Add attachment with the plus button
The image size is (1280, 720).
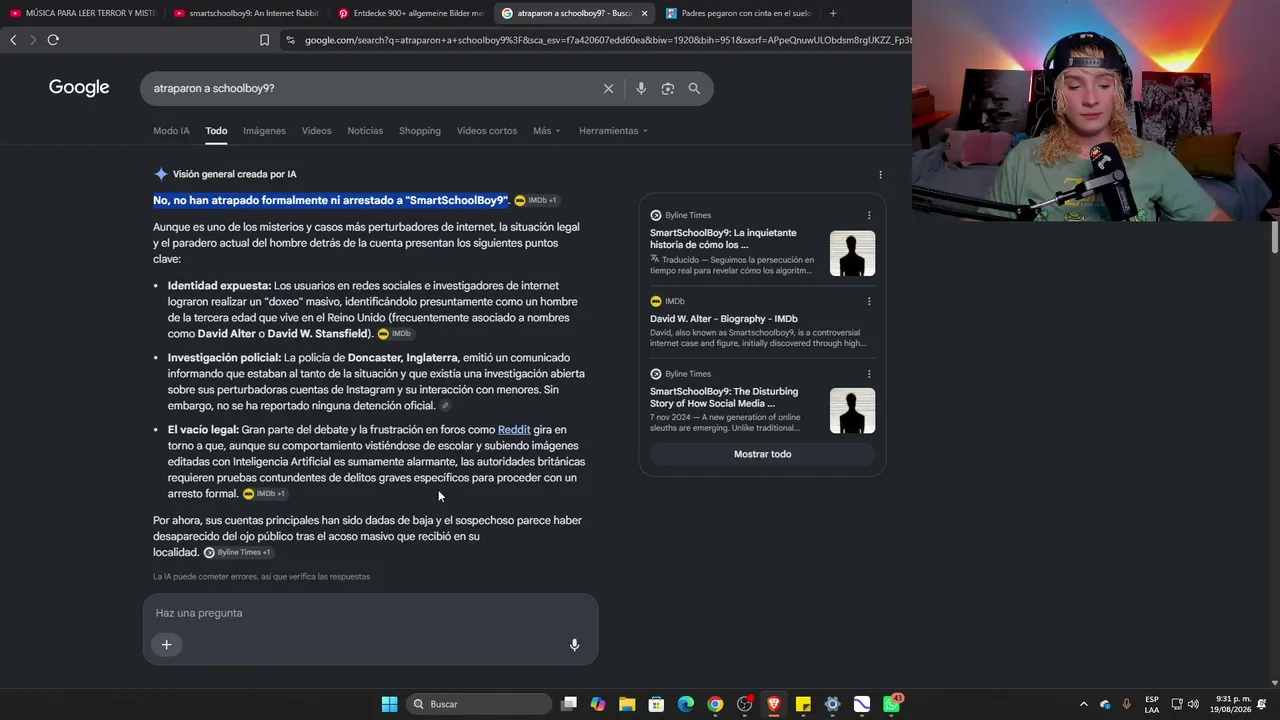click(167, 644)
